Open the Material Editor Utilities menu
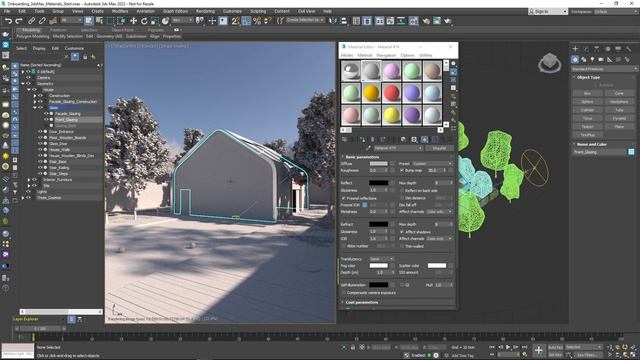The height and width of the screenshot is (360, 640). pos(425,55)
